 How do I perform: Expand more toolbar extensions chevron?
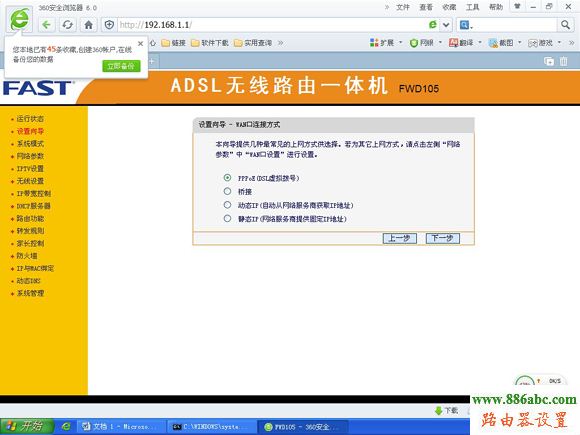coord(571,43)
